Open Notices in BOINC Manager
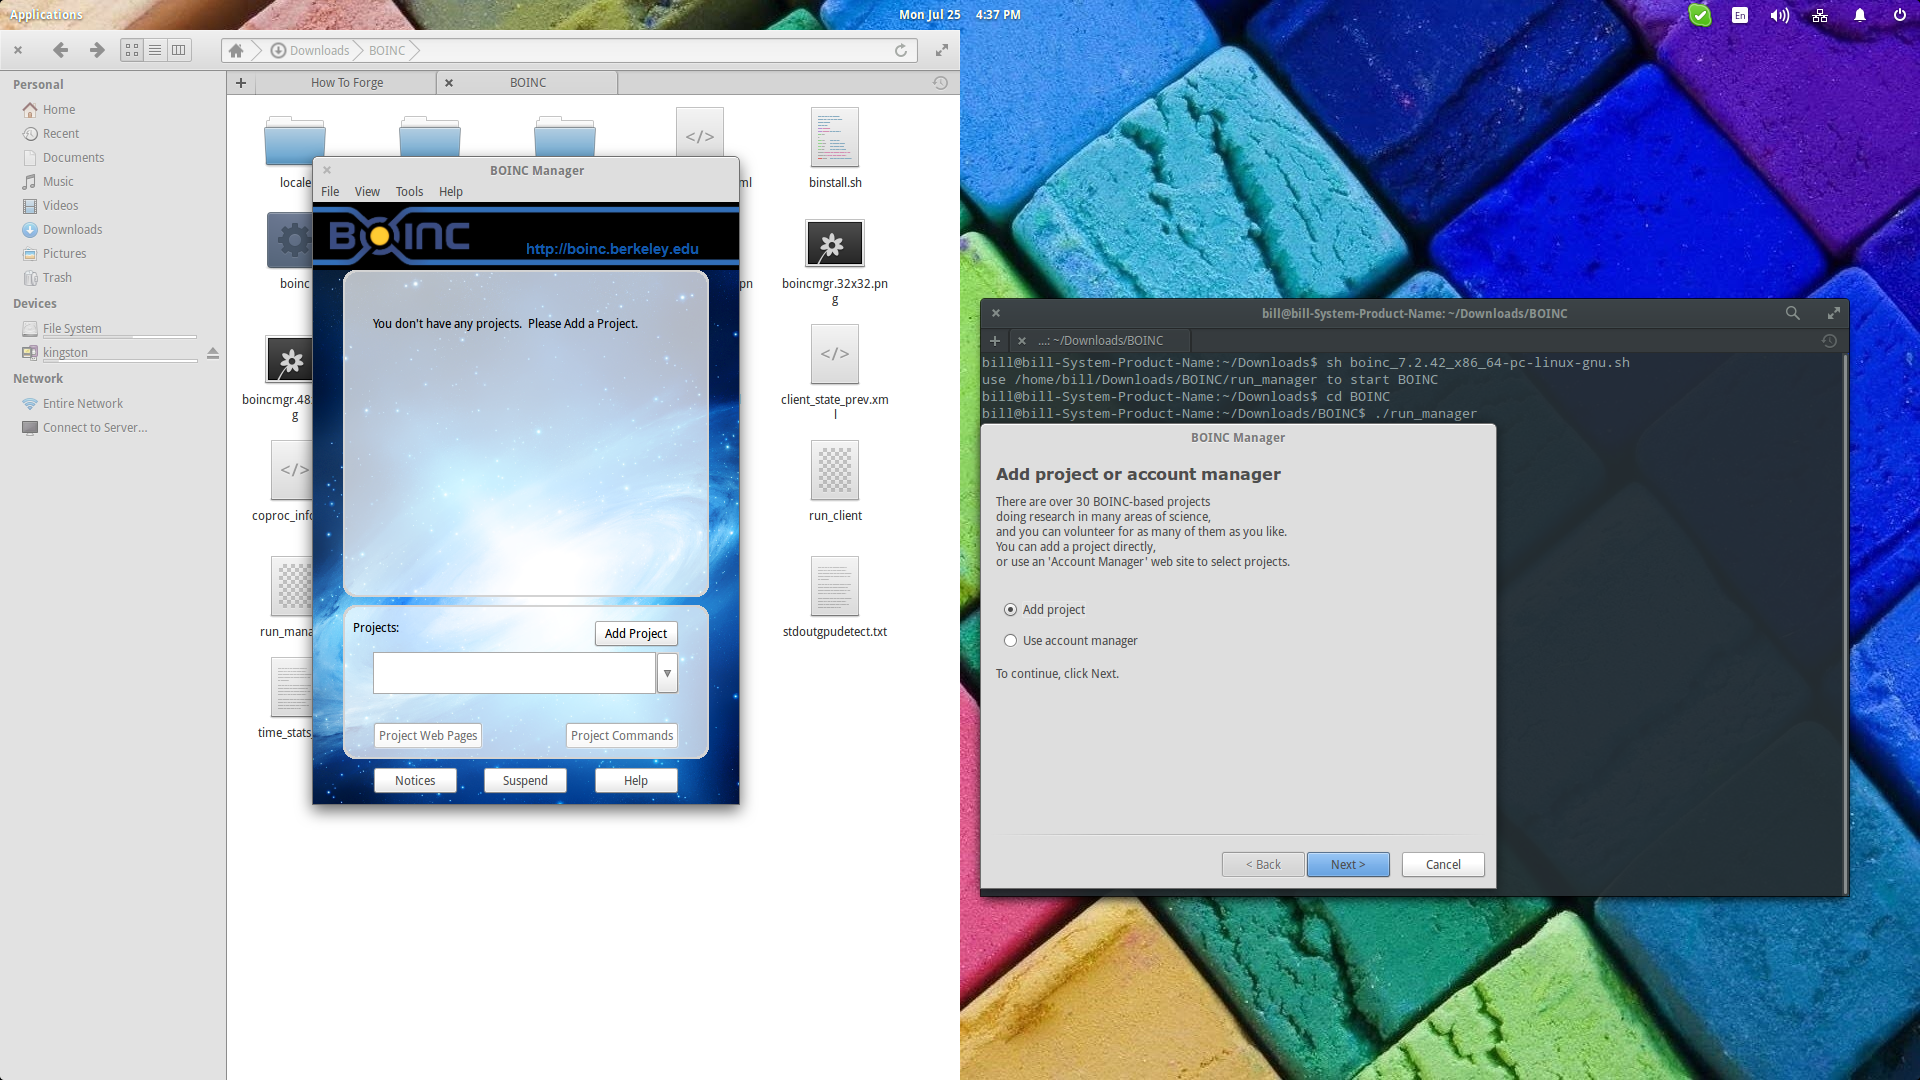Screen dimensions: 1920x1080 click(x=415, y=781)
